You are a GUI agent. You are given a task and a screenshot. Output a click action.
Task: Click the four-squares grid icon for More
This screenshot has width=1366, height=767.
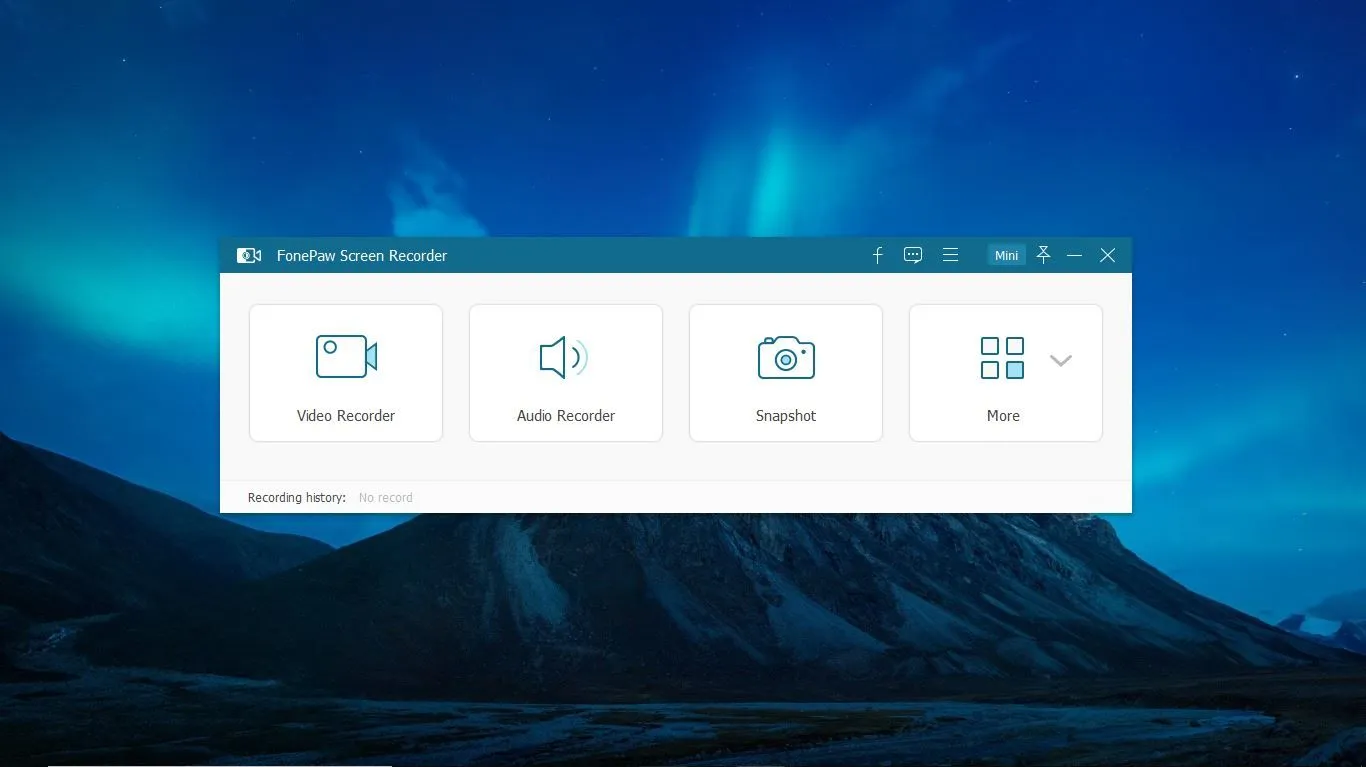[x=1002, y=358]
